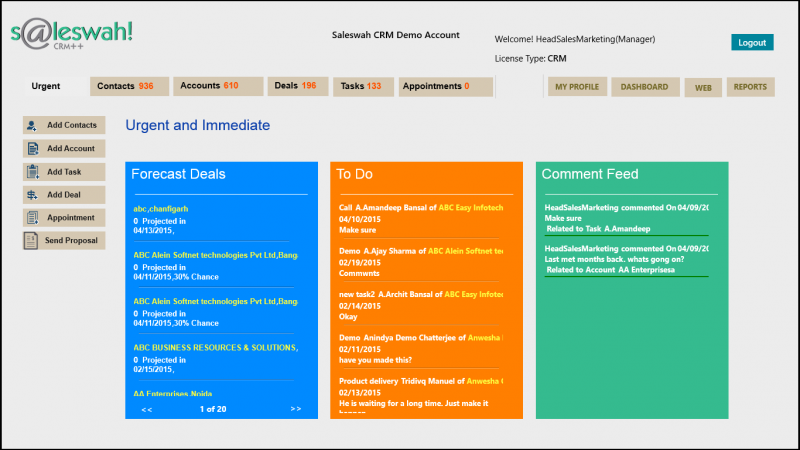This screenshot has height=450, width=800.
Task: Click 'have you made this?' task note
Action: pos(376,360)
